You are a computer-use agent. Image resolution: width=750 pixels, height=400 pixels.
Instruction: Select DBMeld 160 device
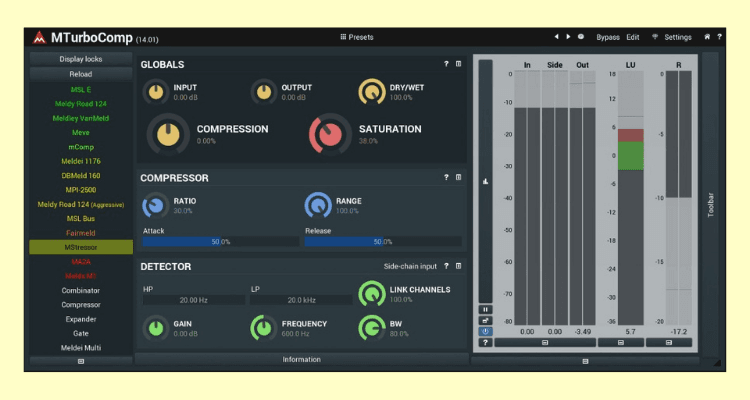click(81, 176)
